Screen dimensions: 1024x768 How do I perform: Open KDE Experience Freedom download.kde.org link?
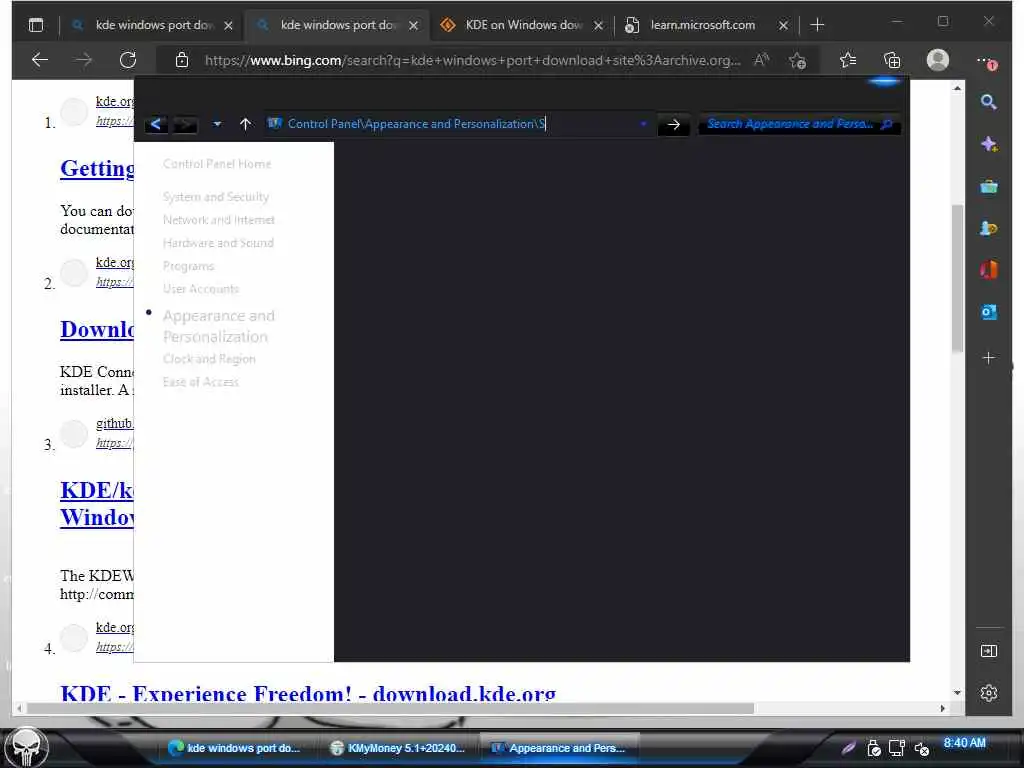click(308, 693)
